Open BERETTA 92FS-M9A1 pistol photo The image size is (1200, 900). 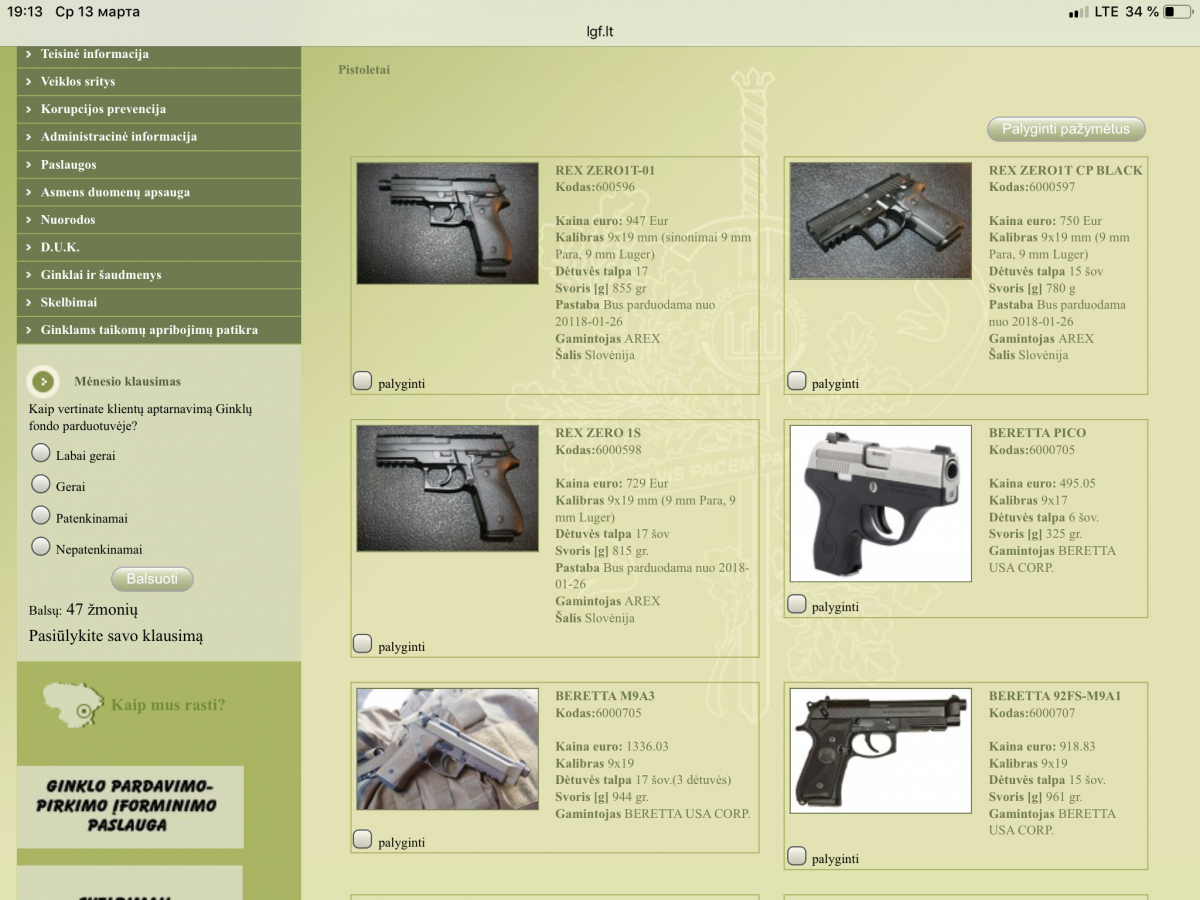(881, 751)
